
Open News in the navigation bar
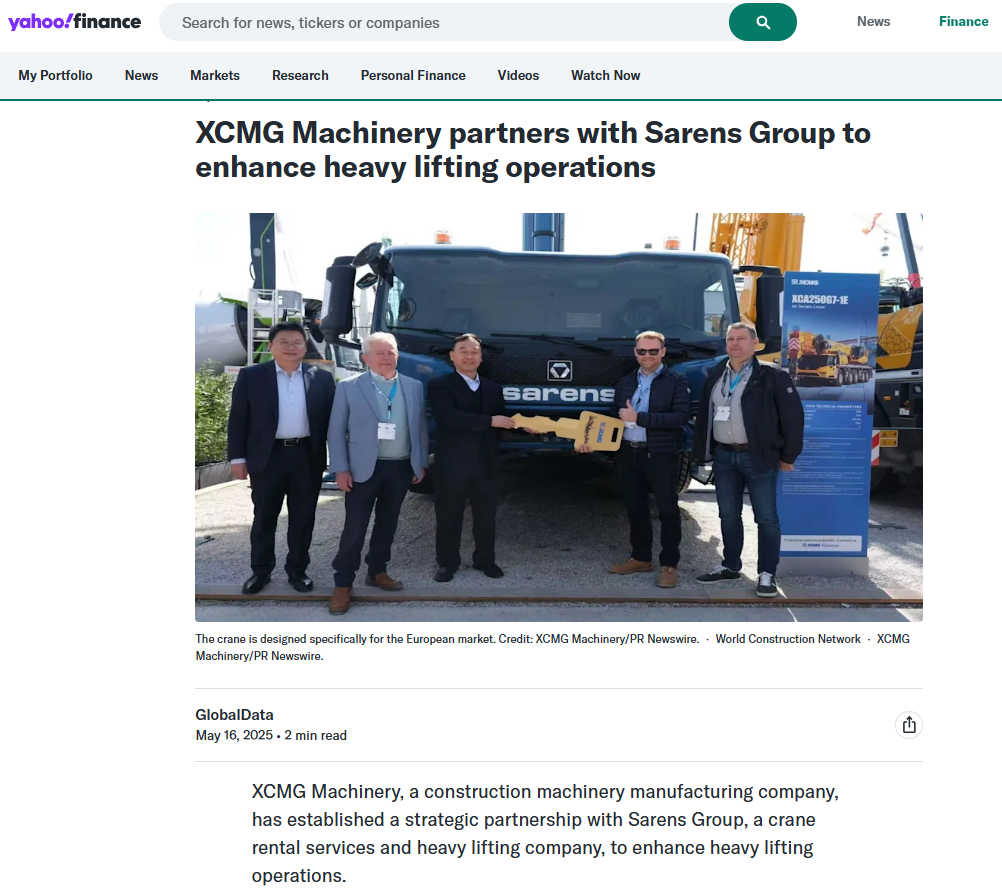pos(141,75)
